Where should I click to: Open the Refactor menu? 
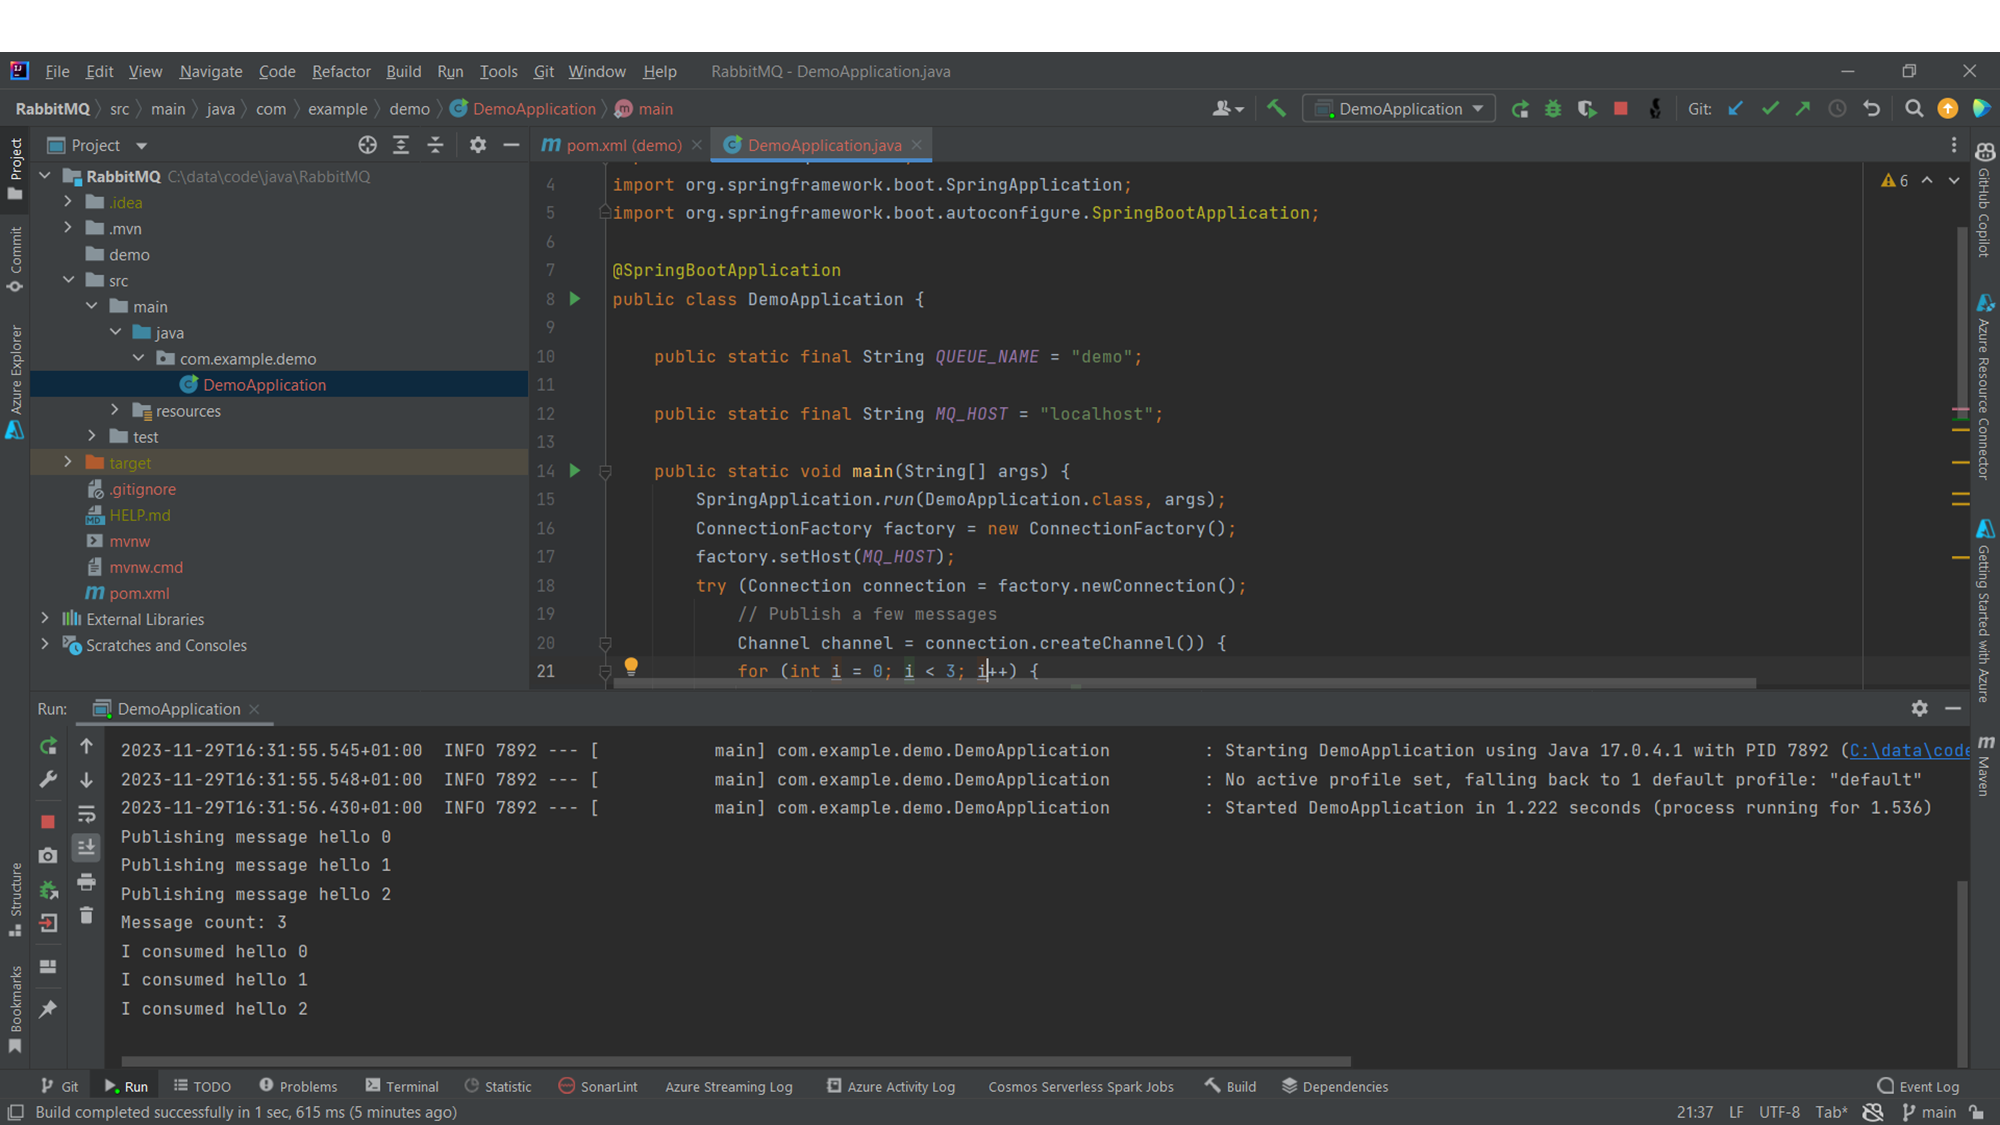click(340, 71)
